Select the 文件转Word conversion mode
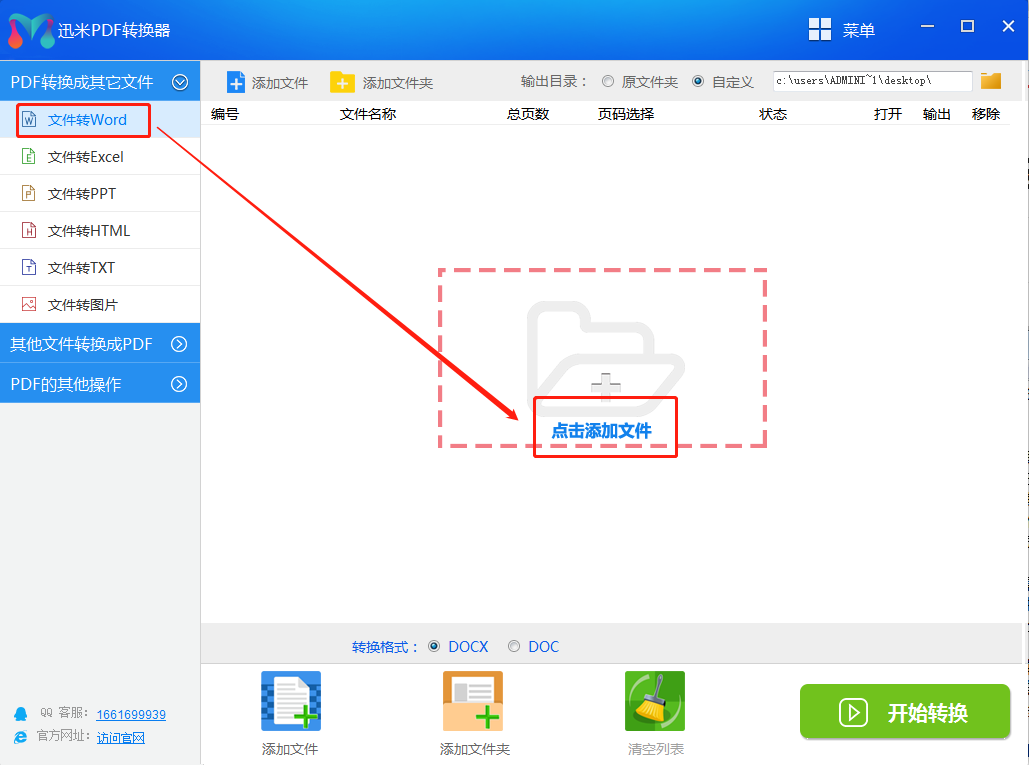Viewport: 1029px width, 765px height. click(82, 120)
